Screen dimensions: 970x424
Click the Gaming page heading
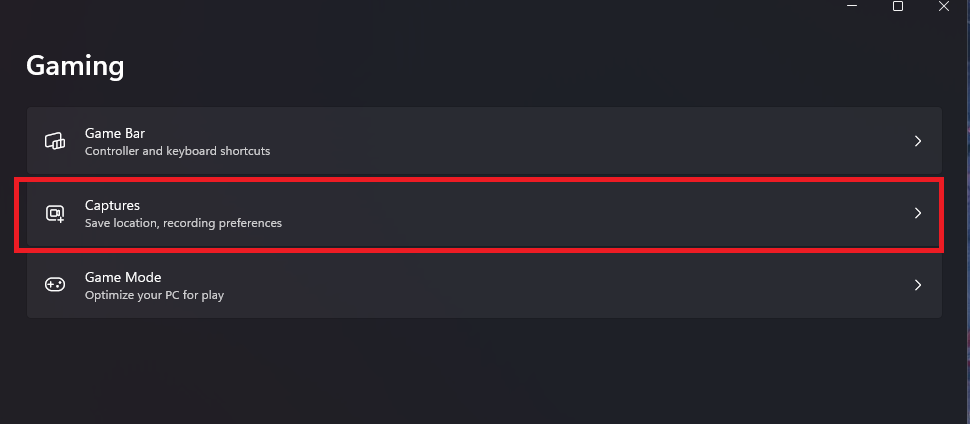click(x=75, y=66)
